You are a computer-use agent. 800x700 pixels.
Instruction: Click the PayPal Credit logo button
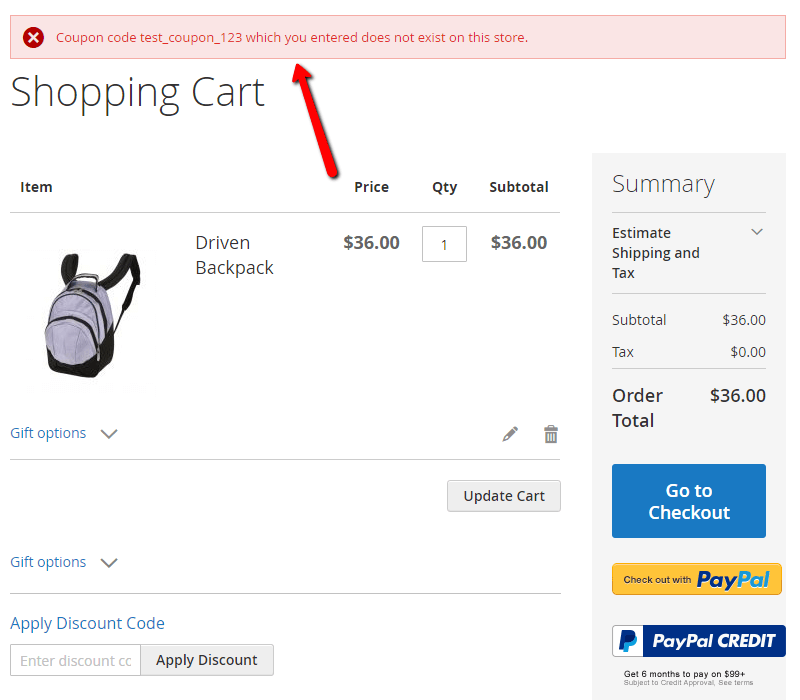click(x=698, y=641)
